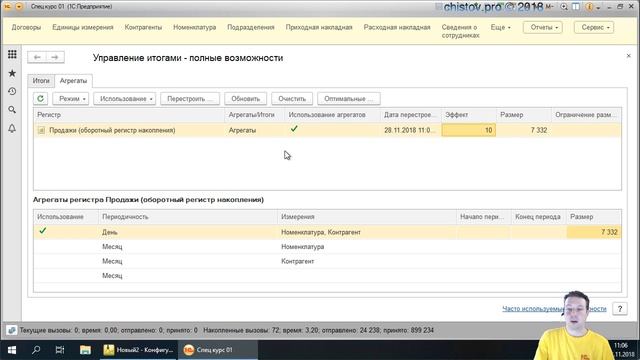640x360 pixels.
Task: Open Контрагенты in the navigation bar
Action: coord(143,27)
